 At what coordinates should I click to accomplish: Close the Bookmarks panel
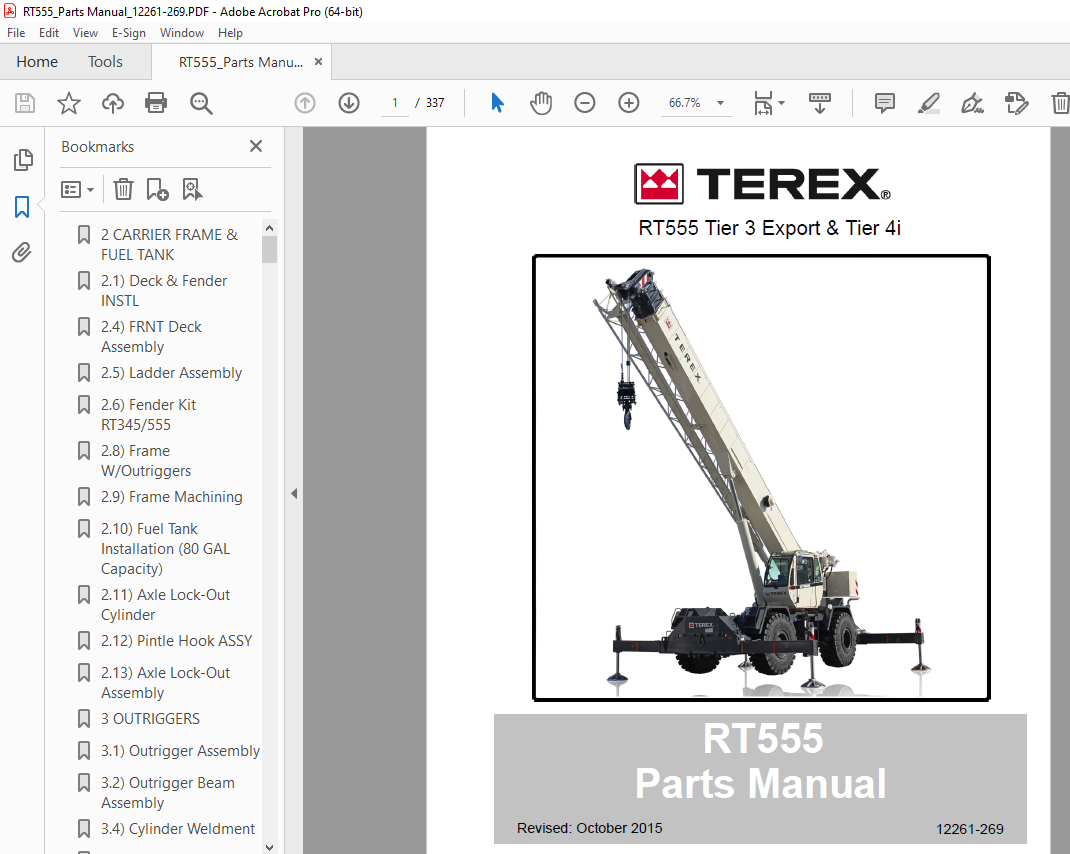coord(256,146)
